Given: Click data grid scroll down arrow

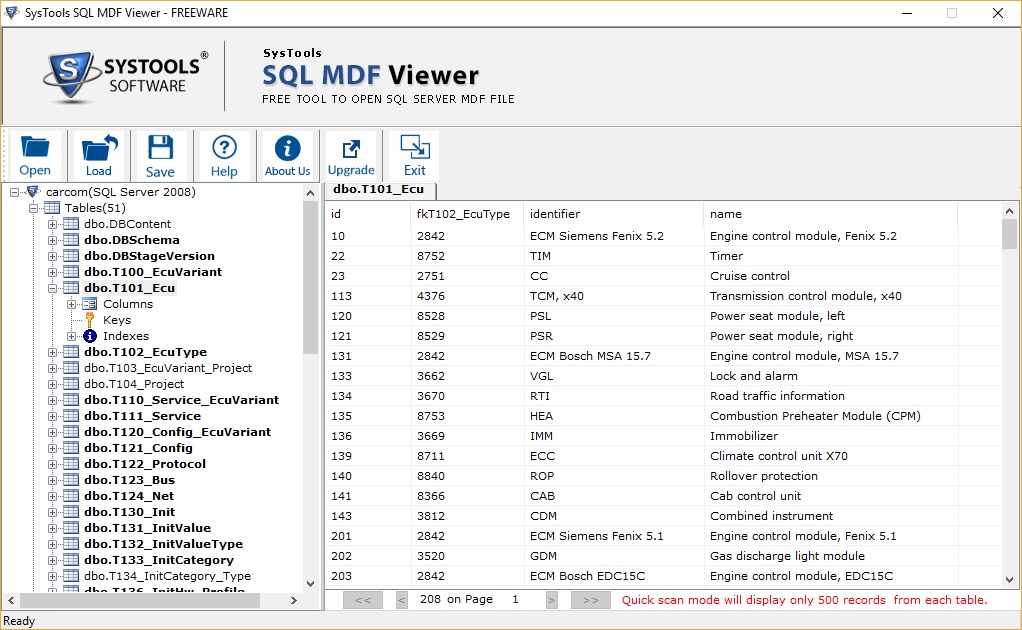Looking at the screenshot, I should pos(1009,580).
